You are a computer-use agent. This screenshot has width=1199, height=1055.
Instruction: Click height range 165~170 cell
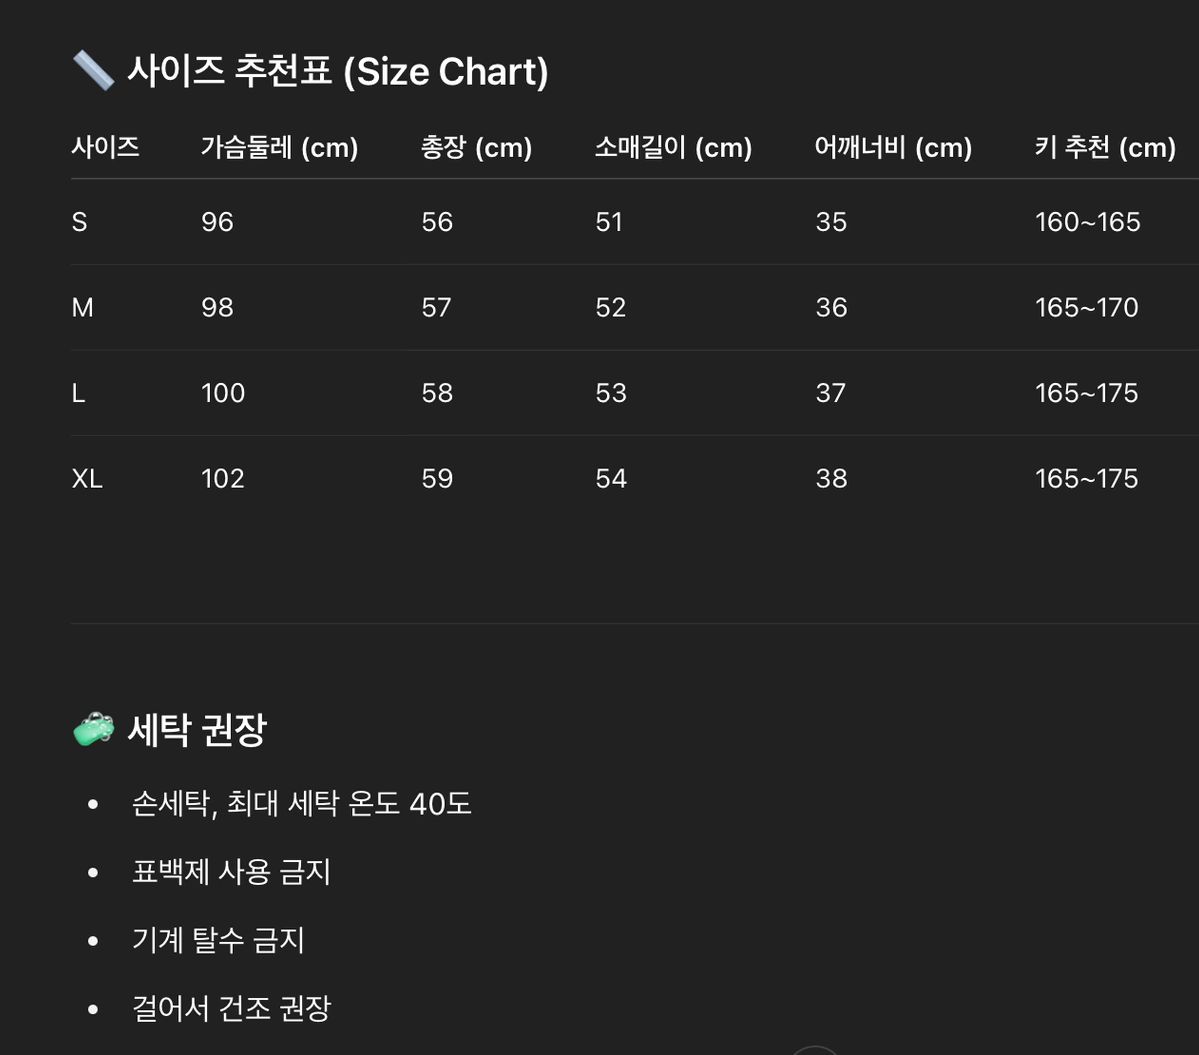tap(1087, 307)
